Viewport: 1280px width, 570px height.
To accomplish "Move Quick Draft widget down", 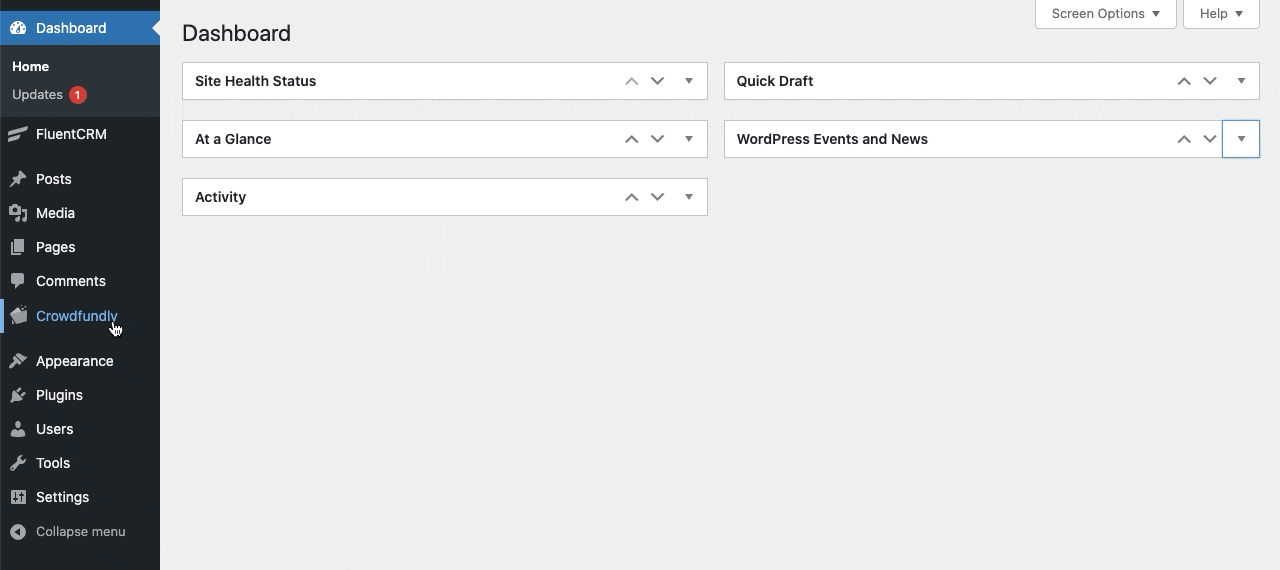I will pyautogui.click(x=1210, y=81).
